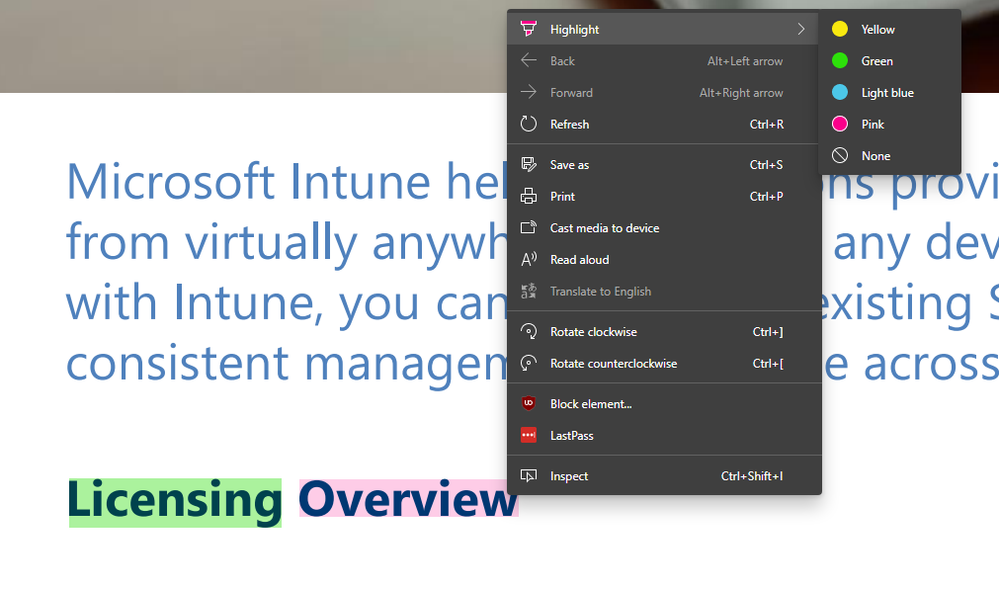Click the Read aloud icon
999x592 pixels.
click(x=528, y=259)
